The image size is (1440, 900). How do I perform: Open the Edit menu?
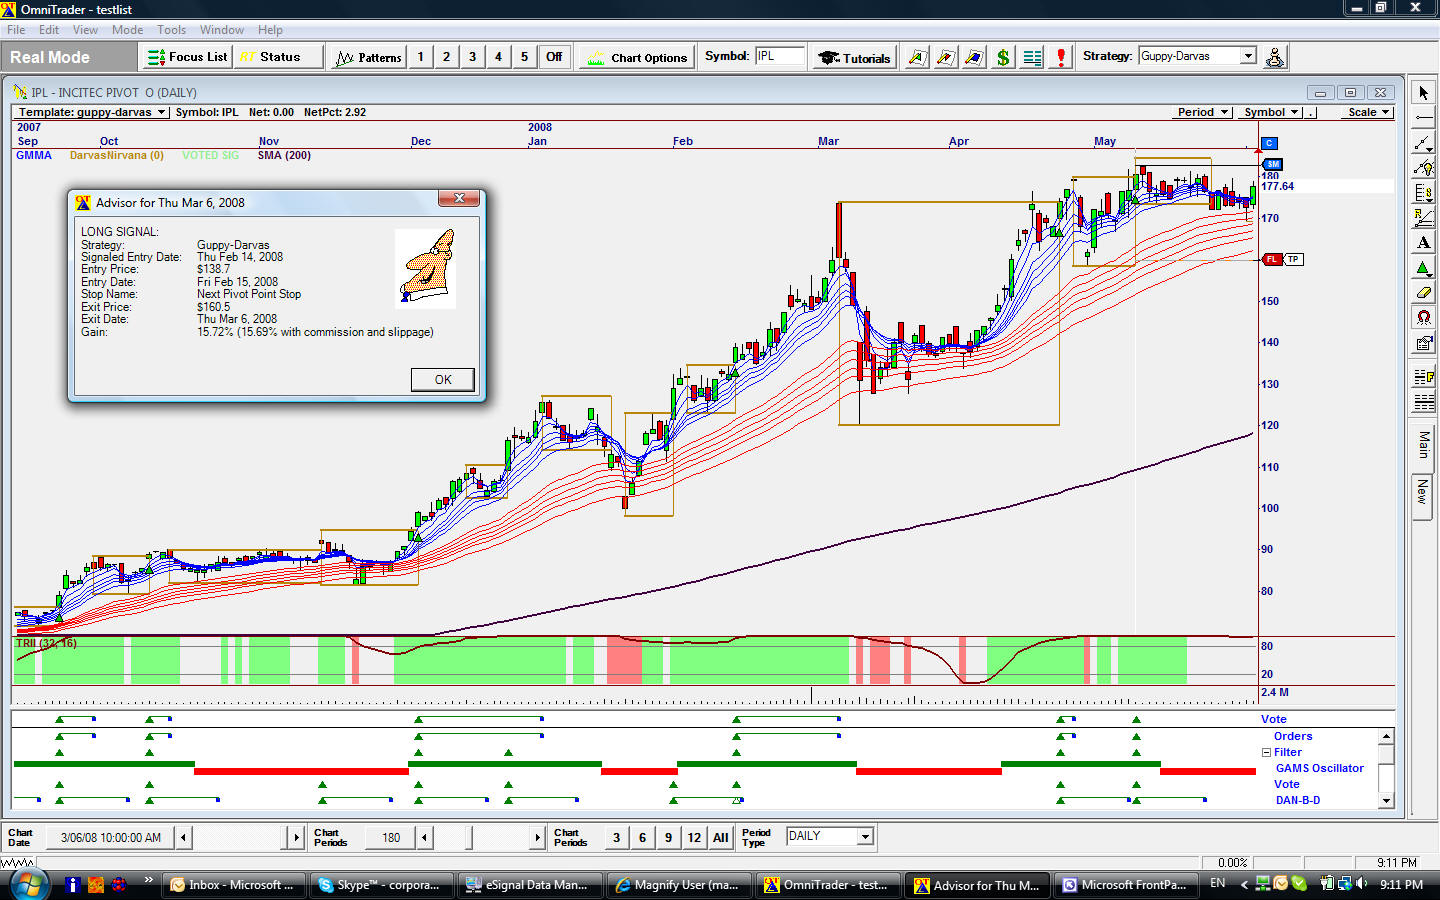(x=49, y=30)
